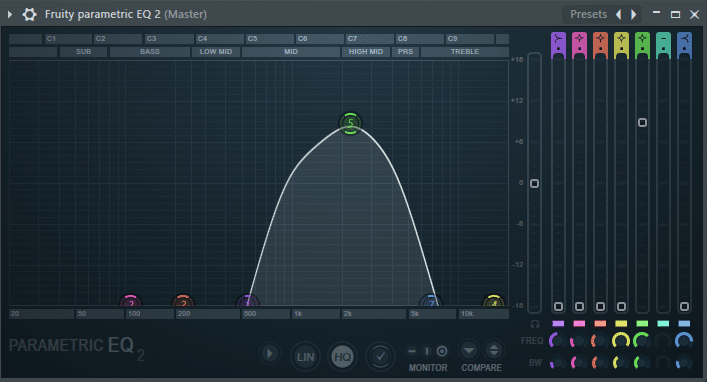This screenshot has height=382, width=707.
Task: Select the first Monitor option (dash)
Action: point(412,351)
